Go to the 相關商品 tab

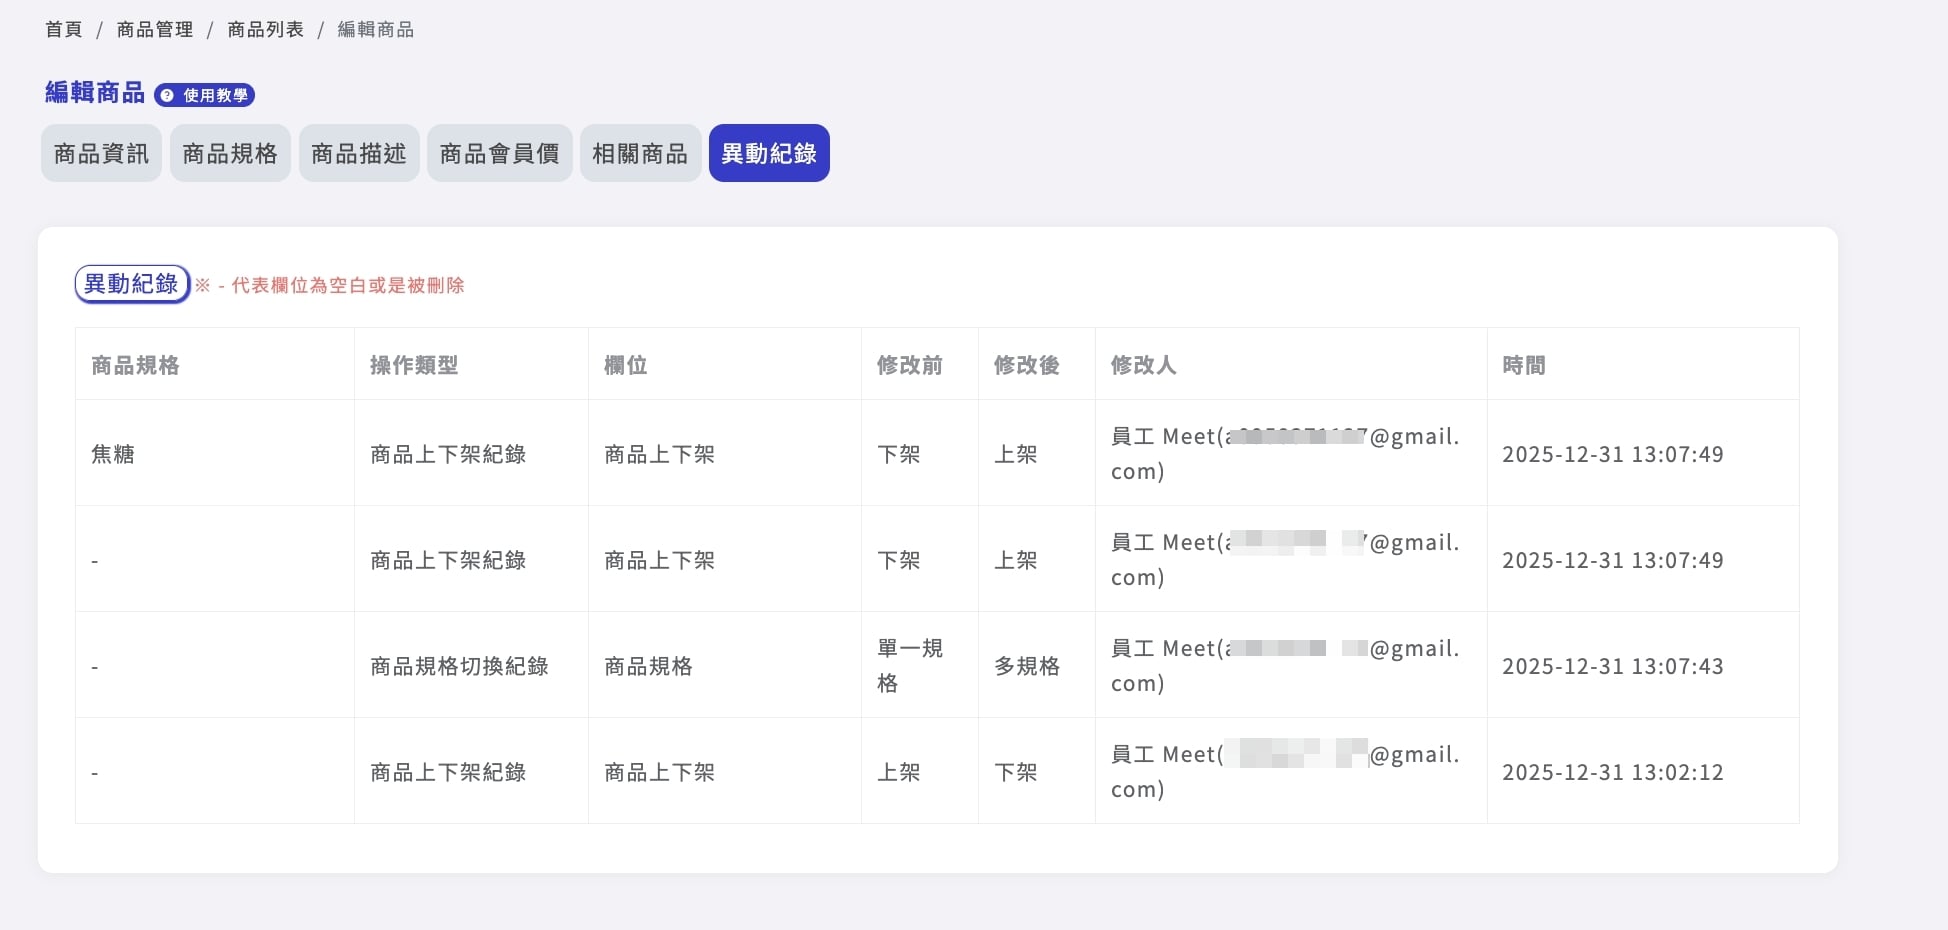640,153
